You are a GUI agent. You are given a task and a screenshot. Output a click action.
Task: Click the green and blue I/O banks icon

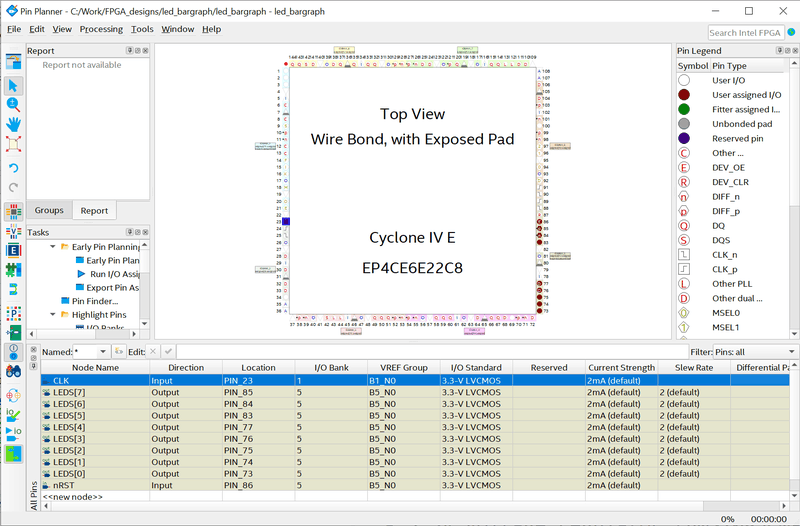[13, 269]
